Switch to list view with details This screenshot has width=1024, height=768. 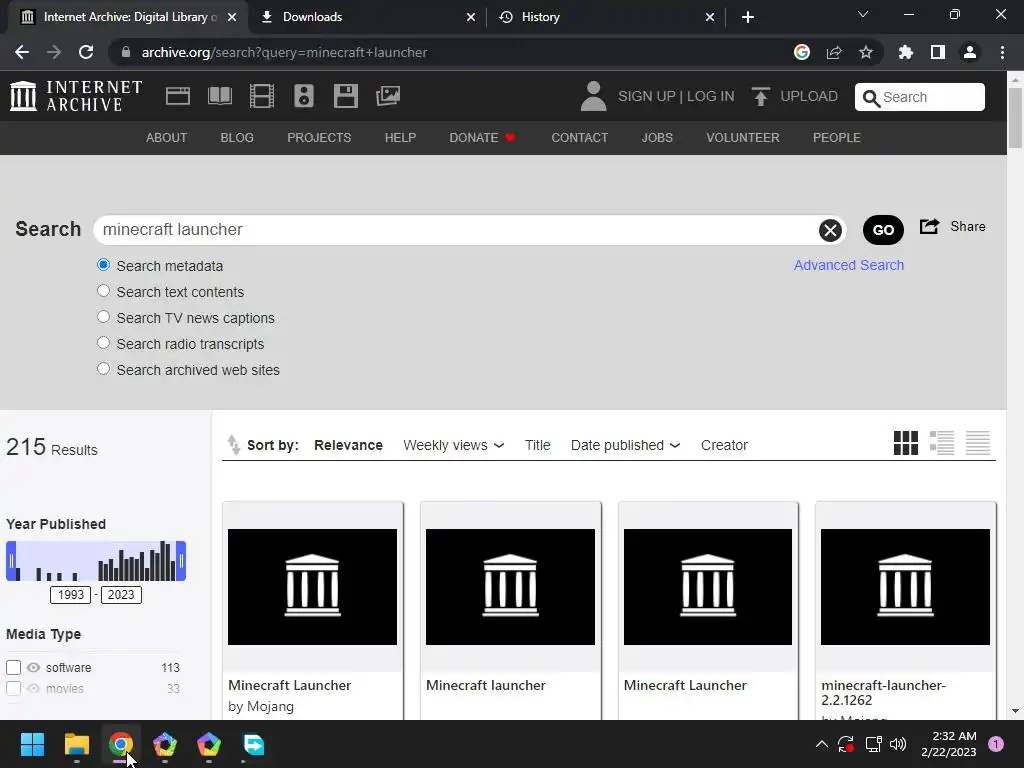[x=942, y=443]
